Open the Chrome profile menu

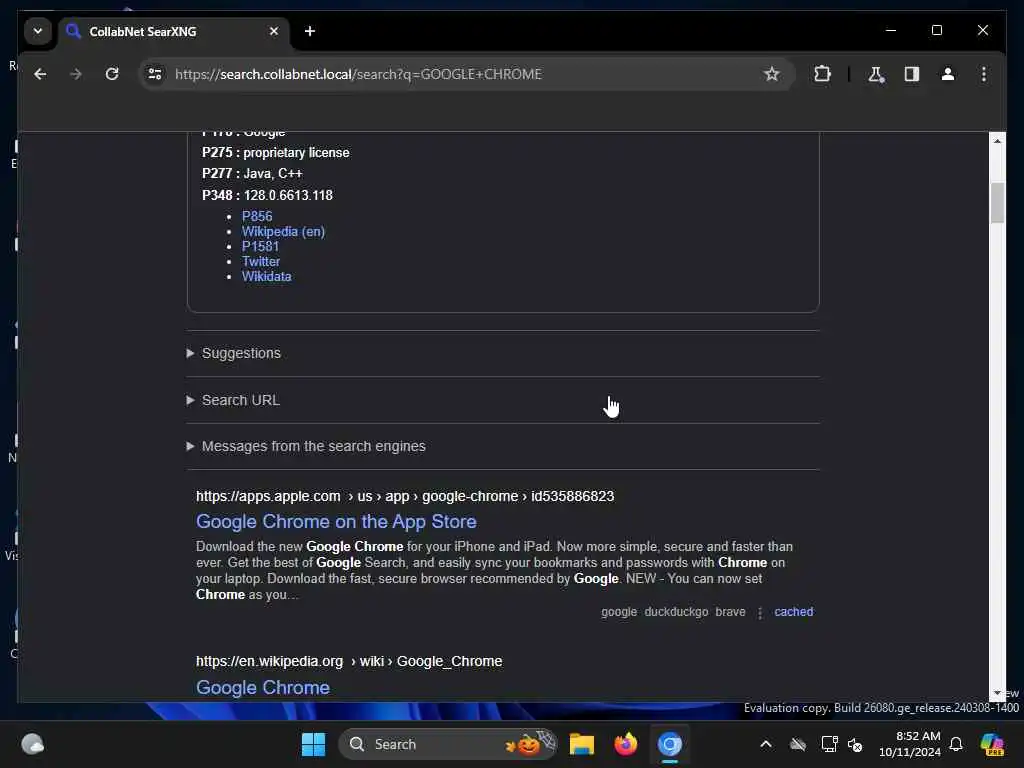click(948, 74)
